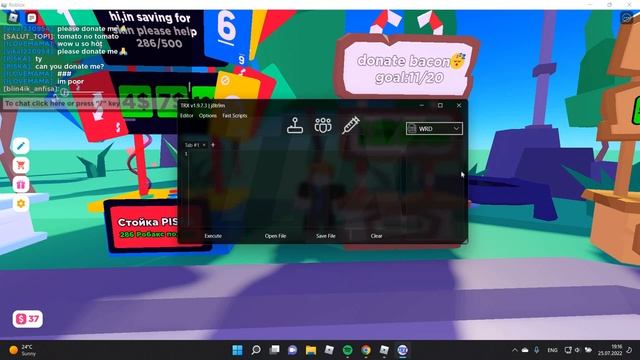Open the orange gear settings icon in game
Viewport: 640px width, 360px height.
click(21, 203)
